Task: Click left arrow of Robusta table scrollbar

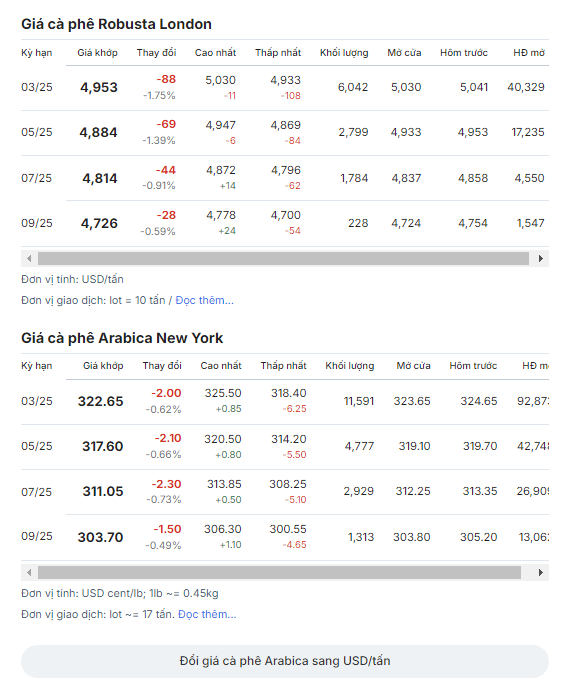Action: pos(29,259)
